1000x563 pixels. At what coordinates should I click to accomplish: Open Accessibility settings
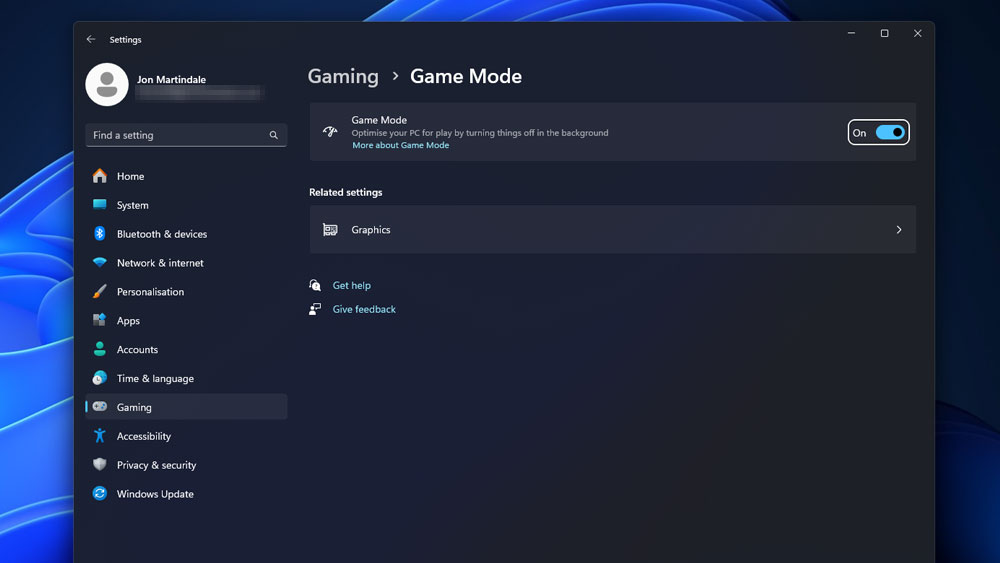click(x=186, y=435)
